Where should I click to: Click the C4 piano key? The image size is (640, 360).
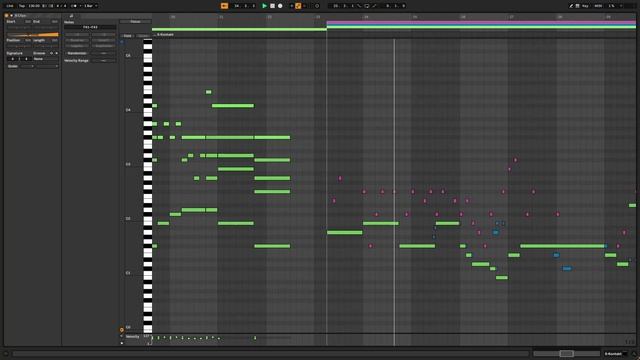point(147,111)
